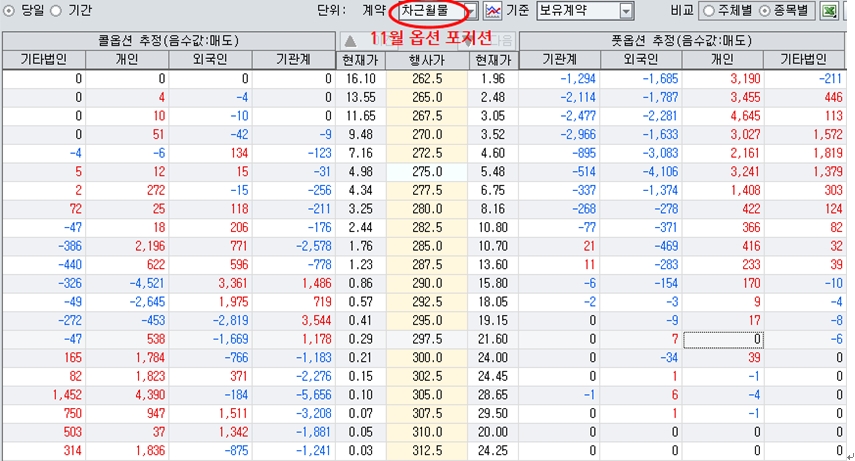Click the 콜옵션 추정 group header
This screenshot has height=461, width=855.
pos(166,40)
